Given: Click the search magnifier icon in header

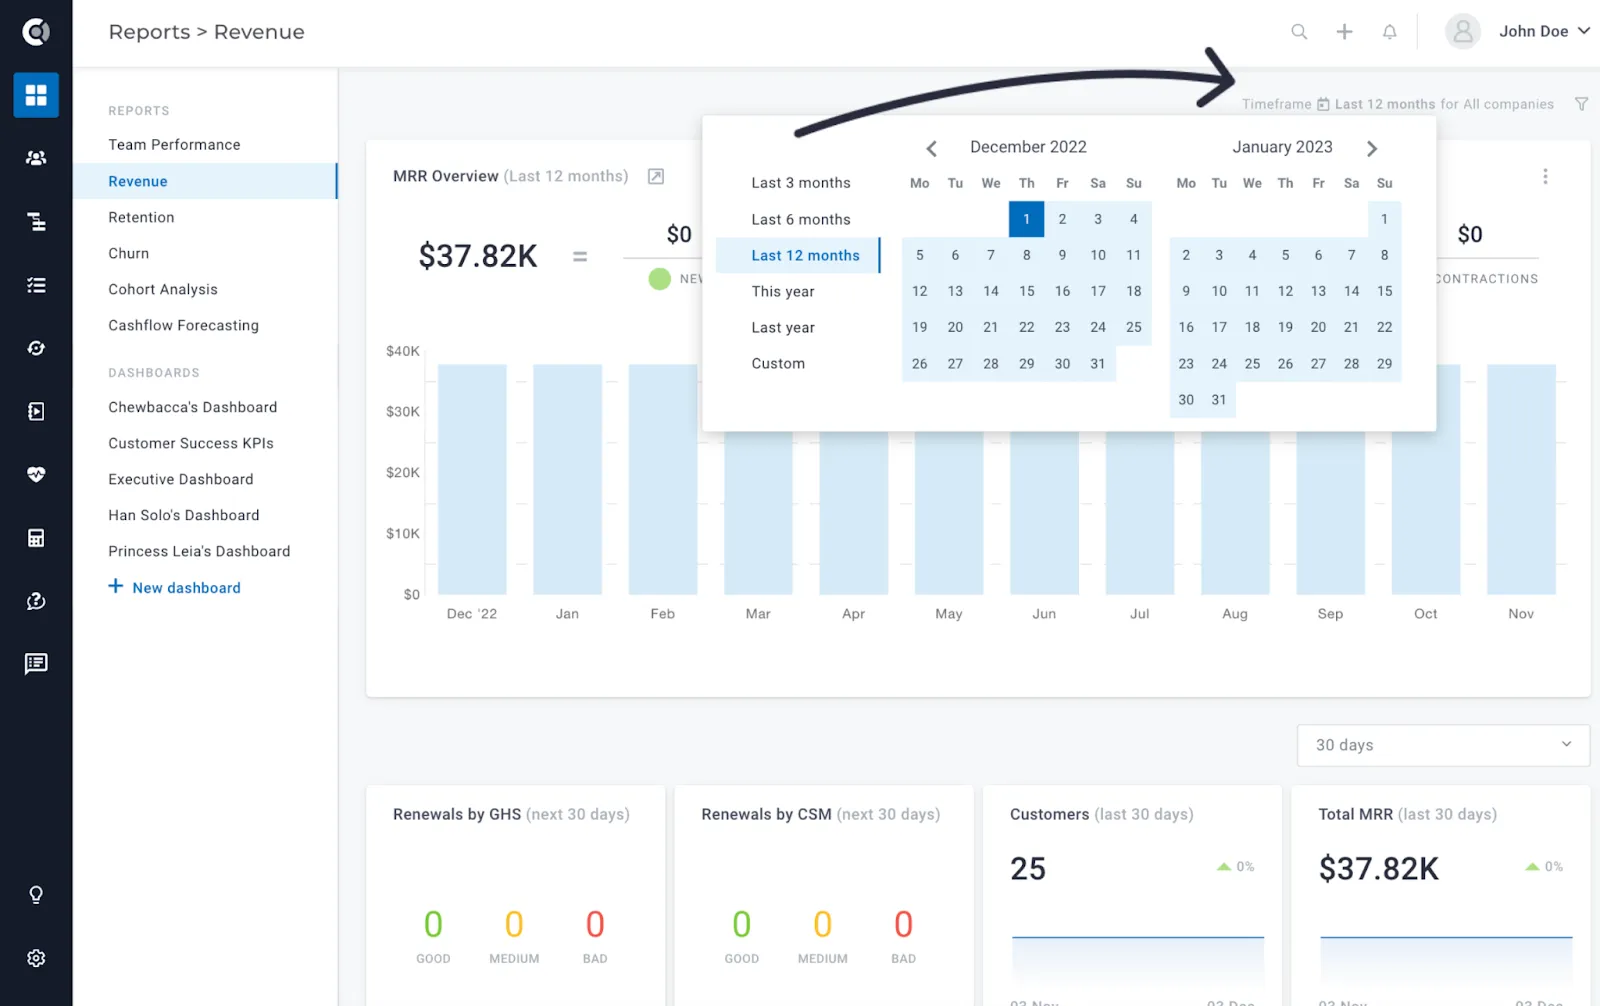Looking at the screenshot, I should click(x=1299, y=32).
